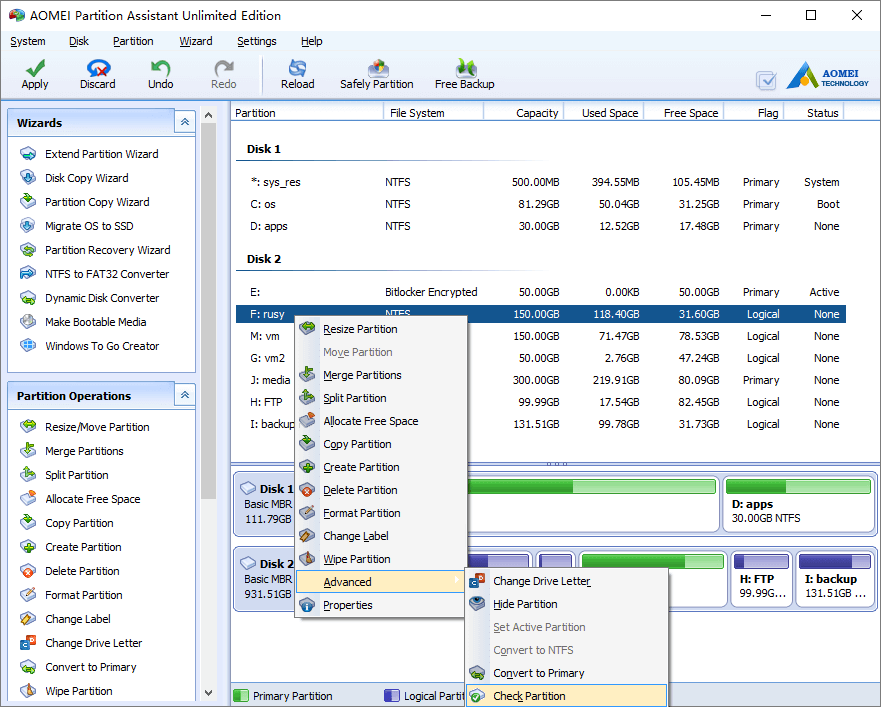Collapse the Wizards panel with its chevron

click(x=184, y=121)
